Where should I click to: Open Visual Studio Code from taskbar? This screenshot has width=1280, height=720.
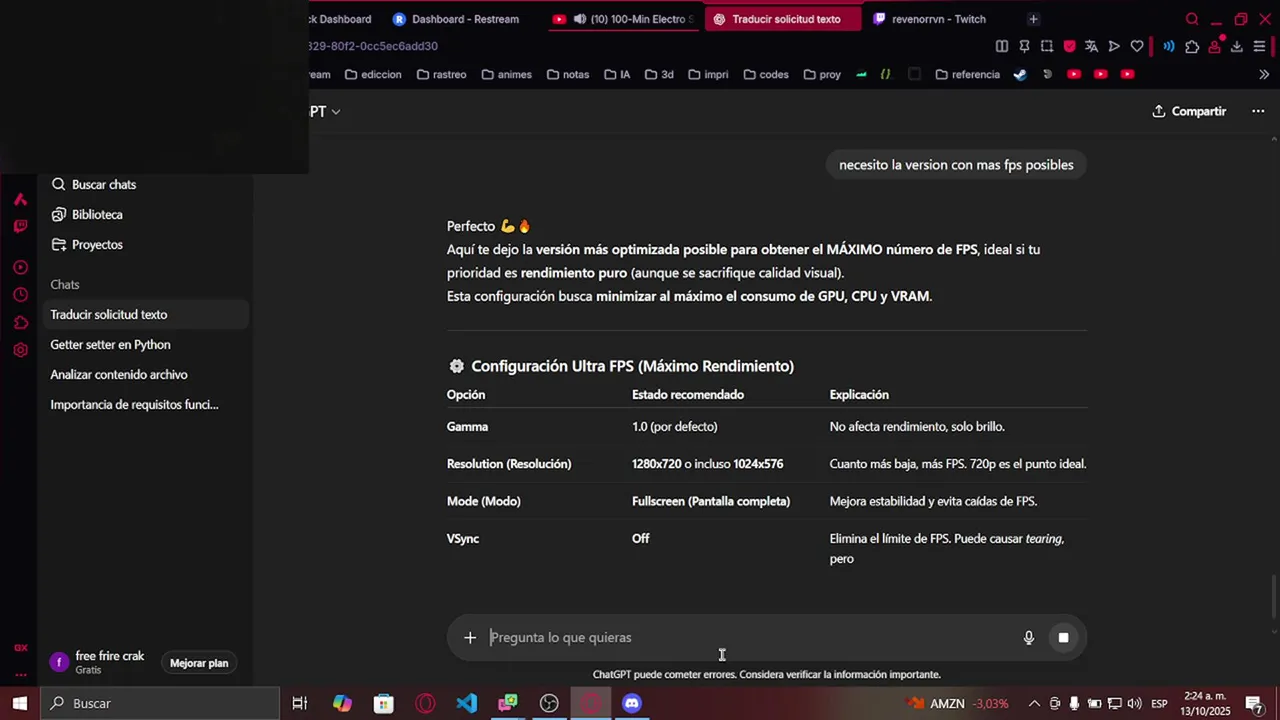[x=467, y=704]
